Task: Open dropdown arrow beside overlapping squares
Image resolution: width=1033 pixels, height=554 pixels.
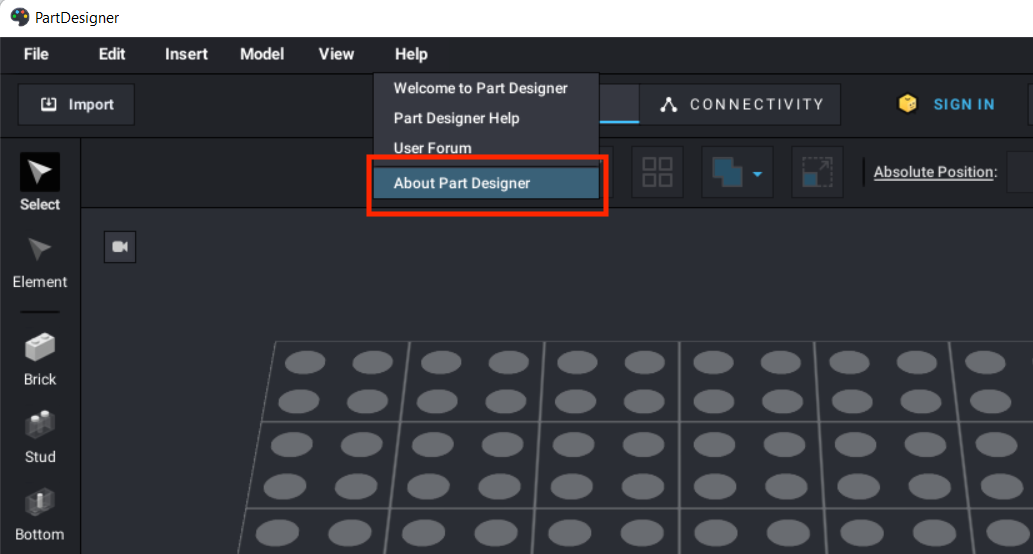Action: pyautogui.click(x=758, y=174)
